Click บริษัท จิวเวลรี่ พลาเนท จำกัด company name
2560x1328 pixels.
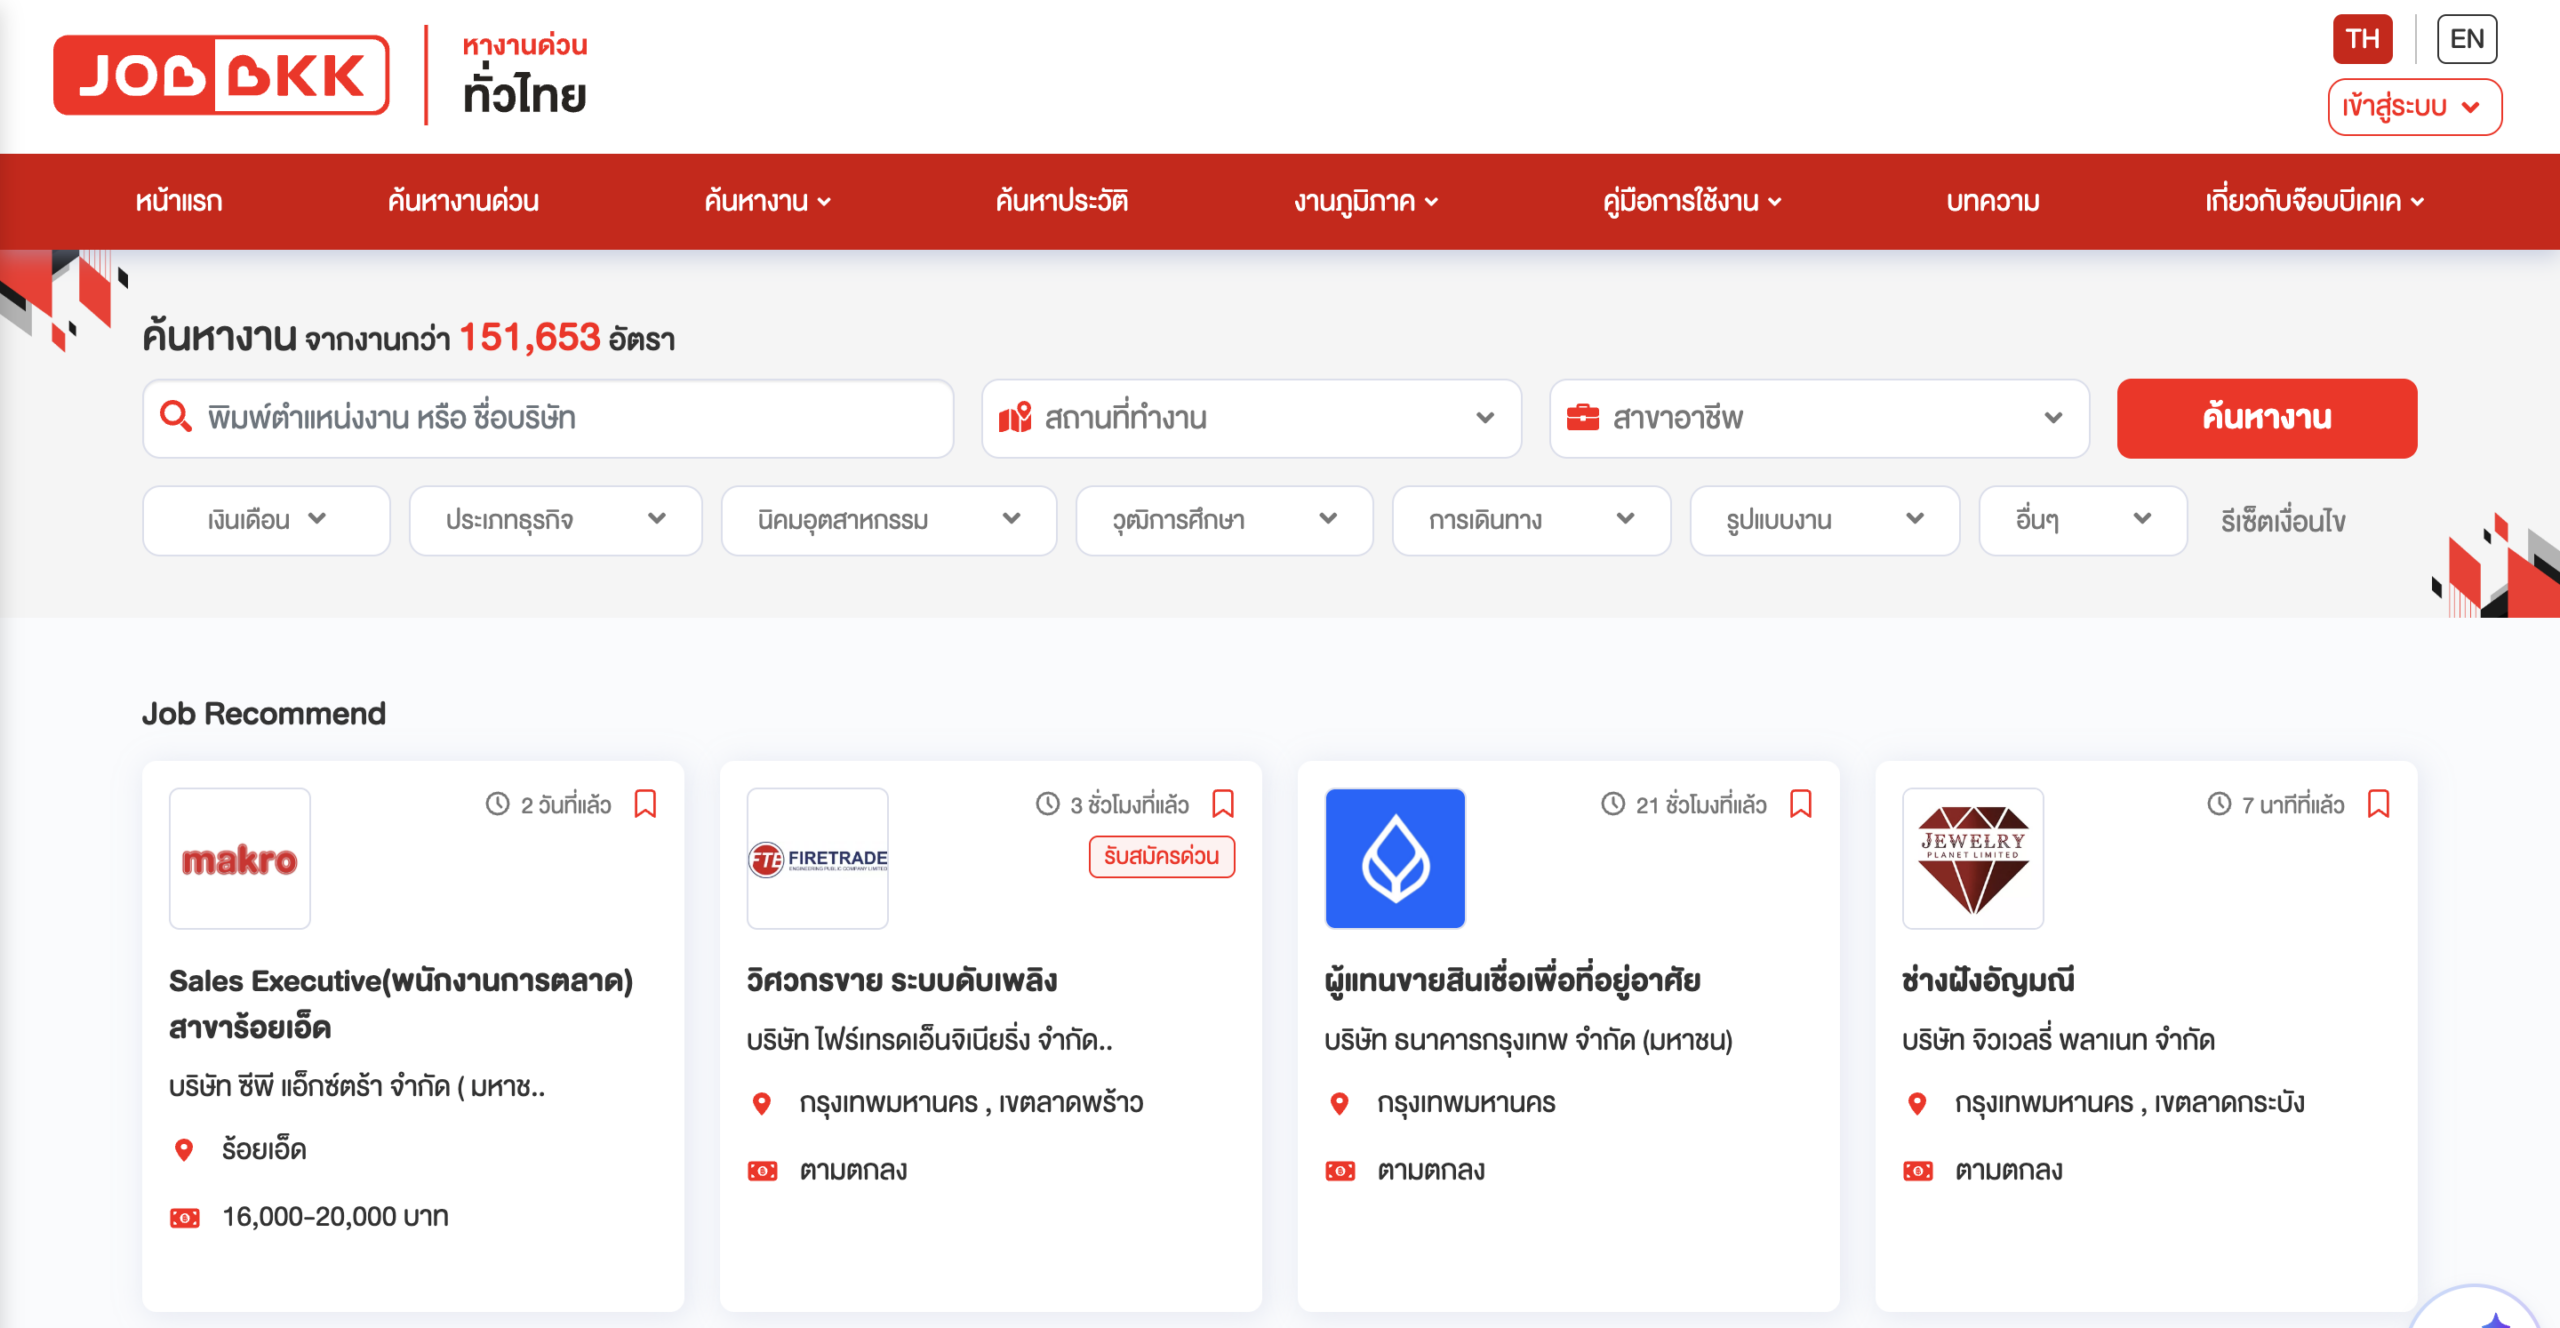tap(2058, 1041)
